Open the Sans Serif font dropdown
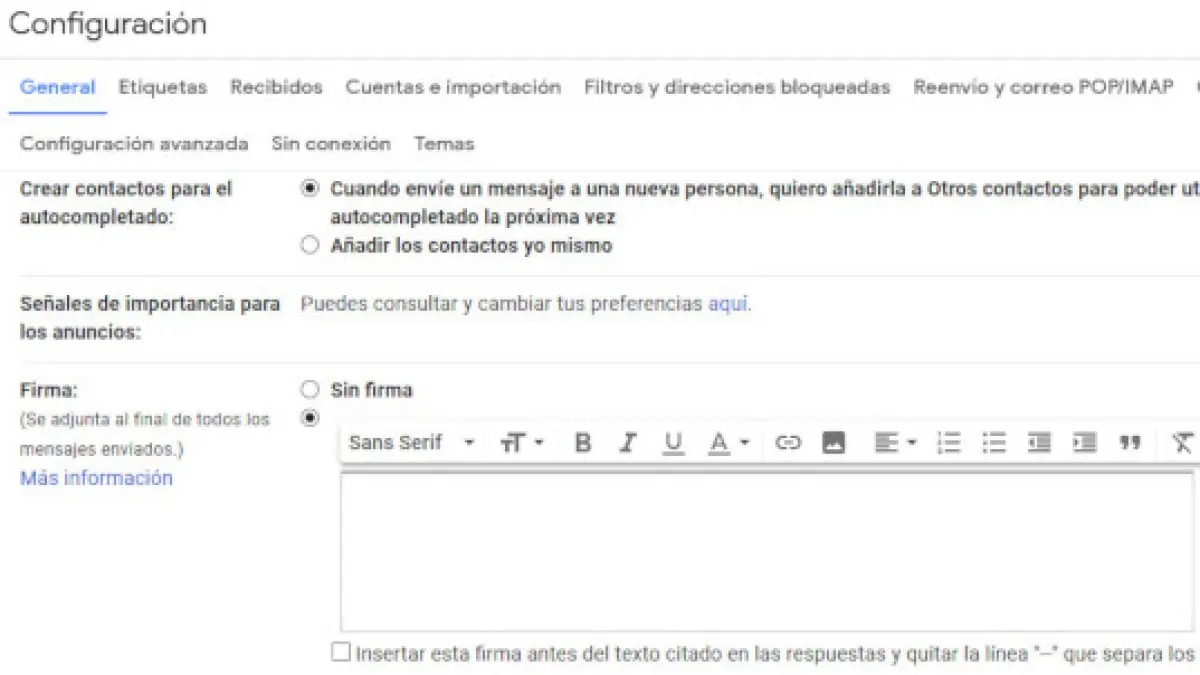 tap(411, 443)
